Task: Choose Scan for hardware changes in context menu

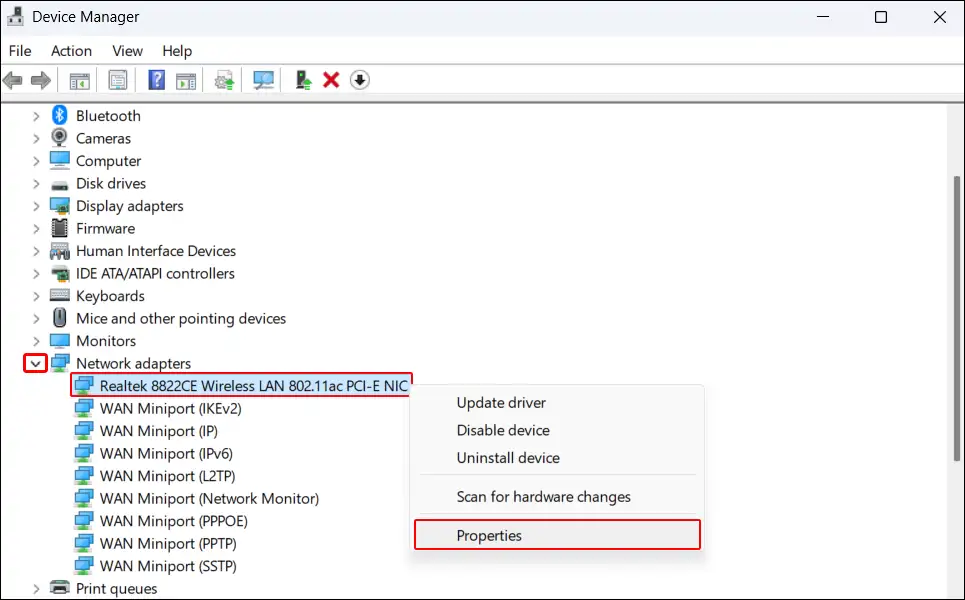Action: point(557,497)
